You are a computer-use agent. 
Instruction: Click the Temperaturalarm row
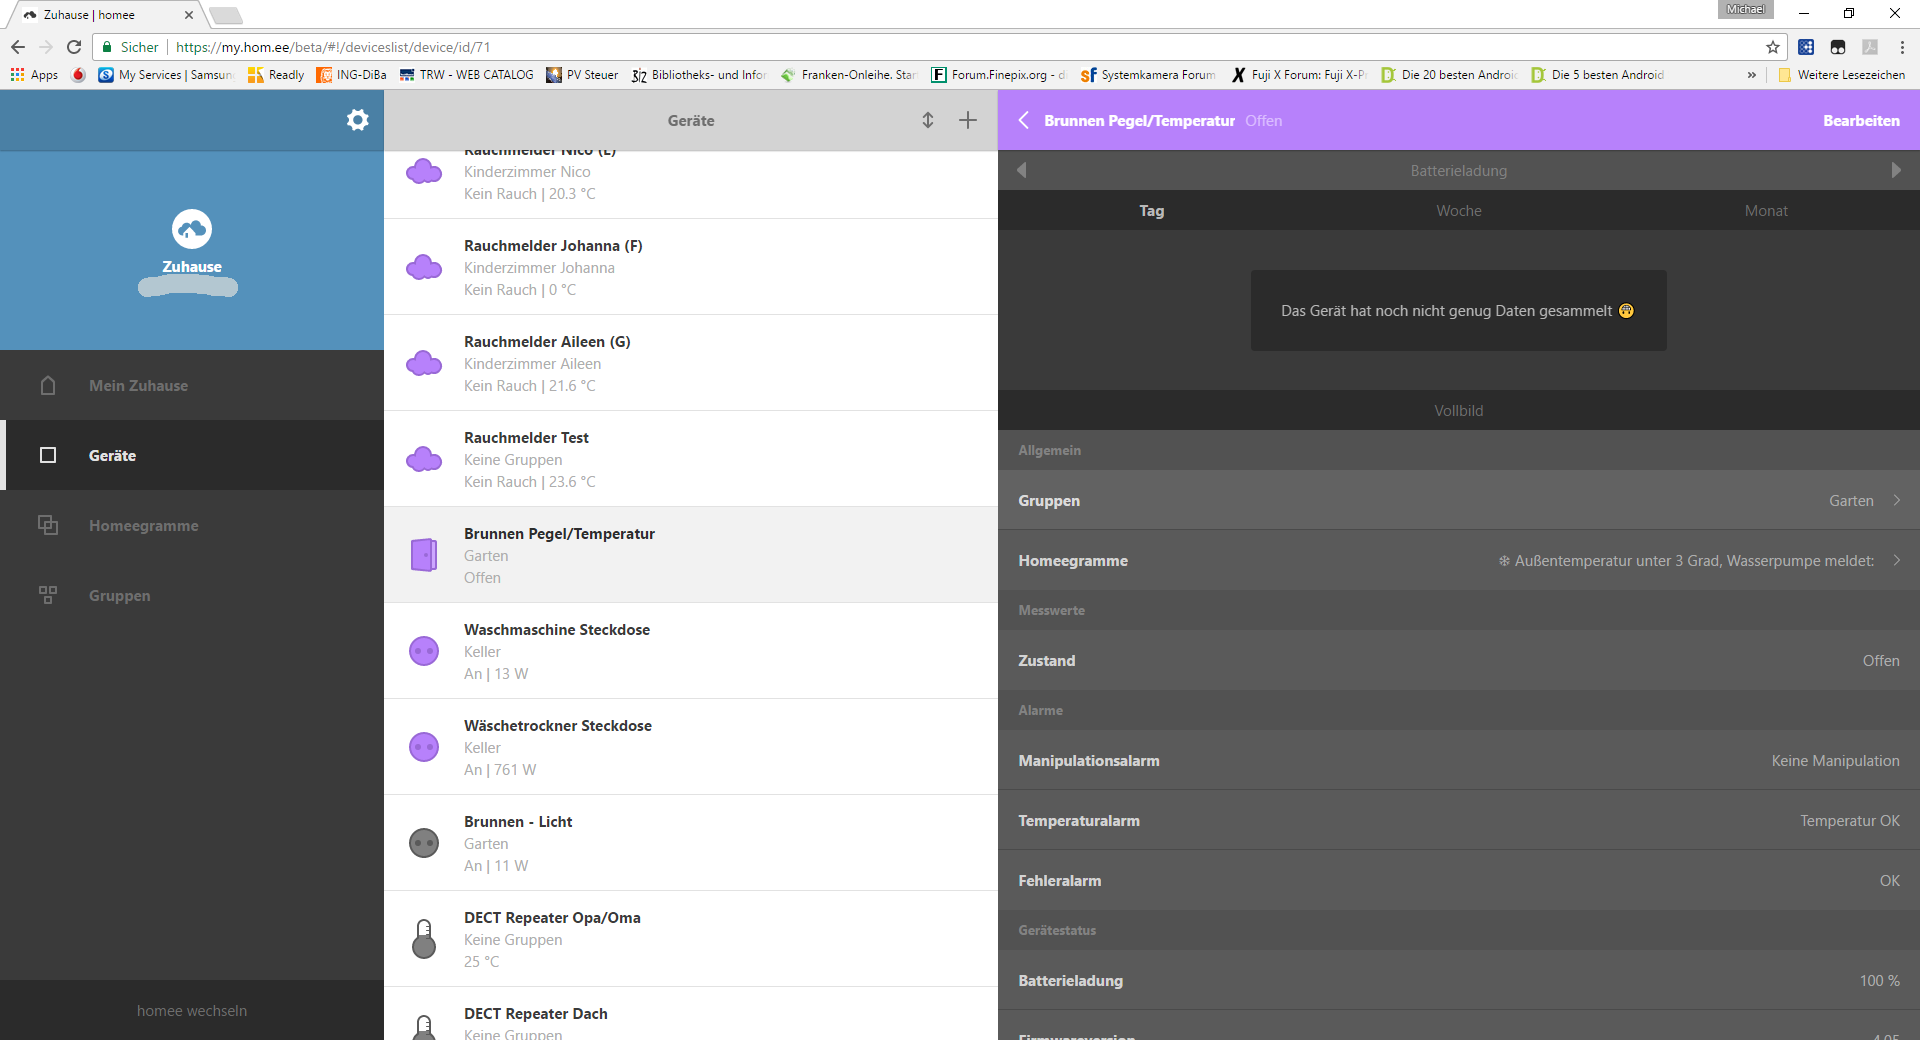[x=1459, y=820]
